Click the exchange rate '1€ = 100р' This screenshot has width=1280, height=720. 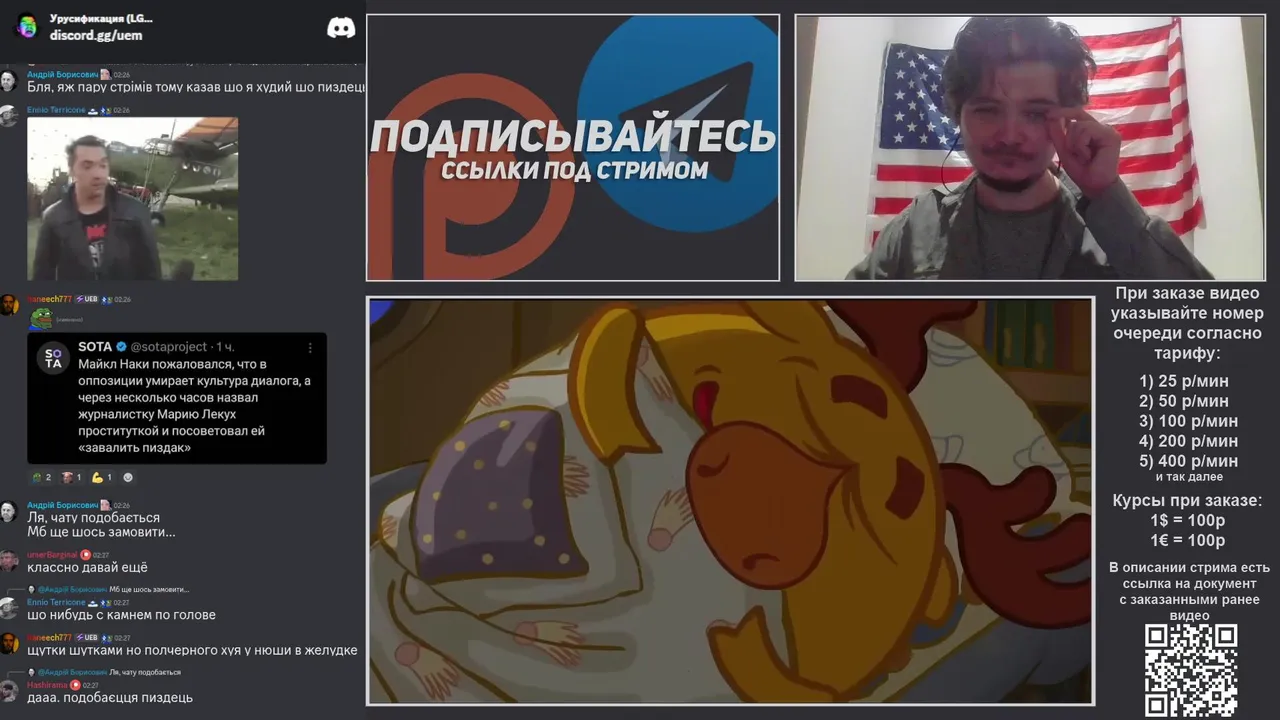[1187, 541]
